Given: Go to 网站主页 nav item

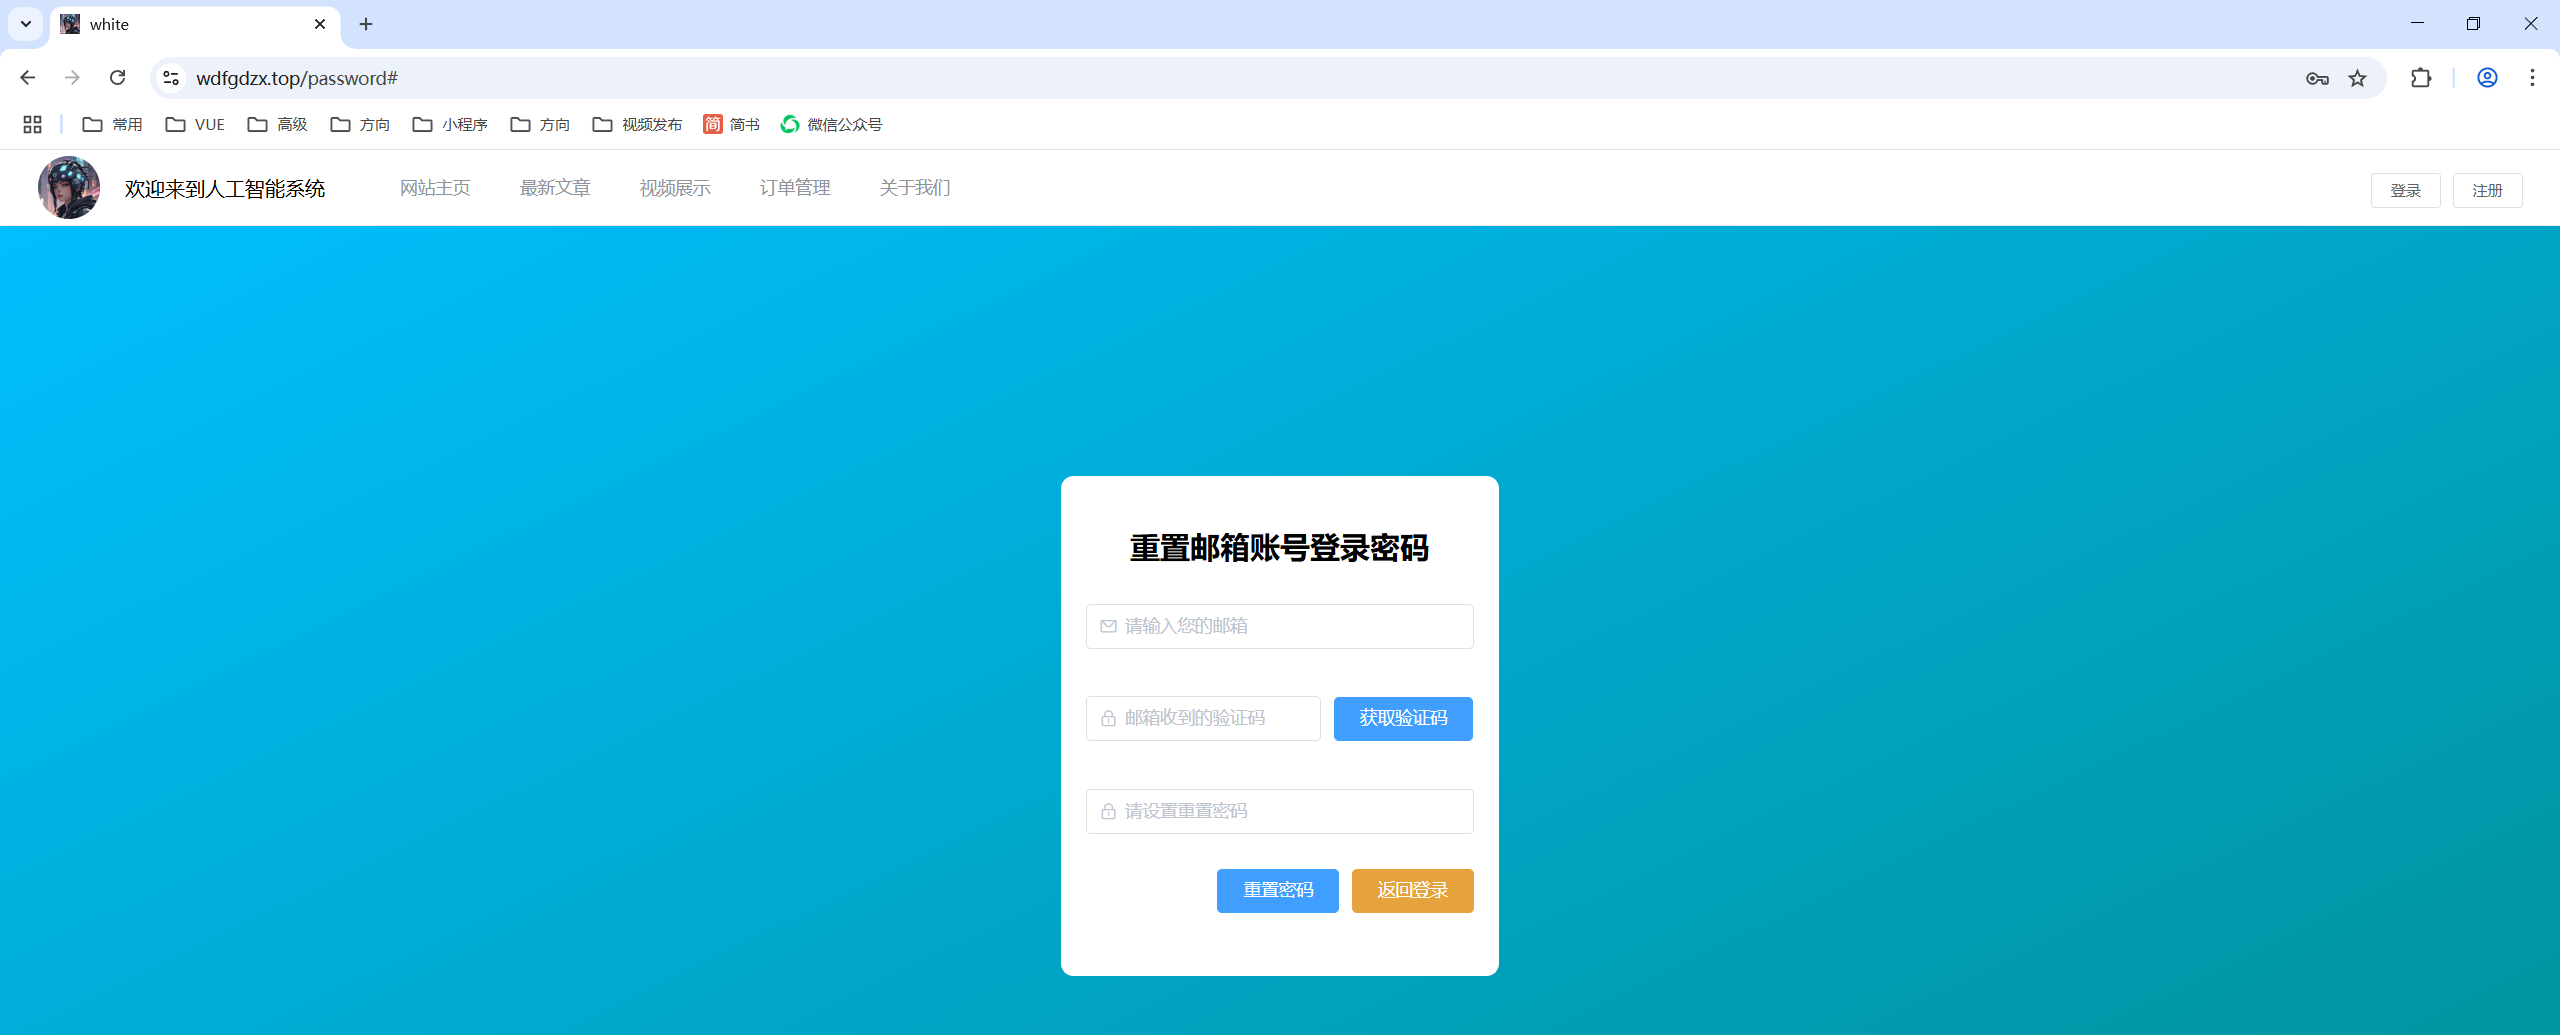Looking at the screenshot, I should 435,188.
